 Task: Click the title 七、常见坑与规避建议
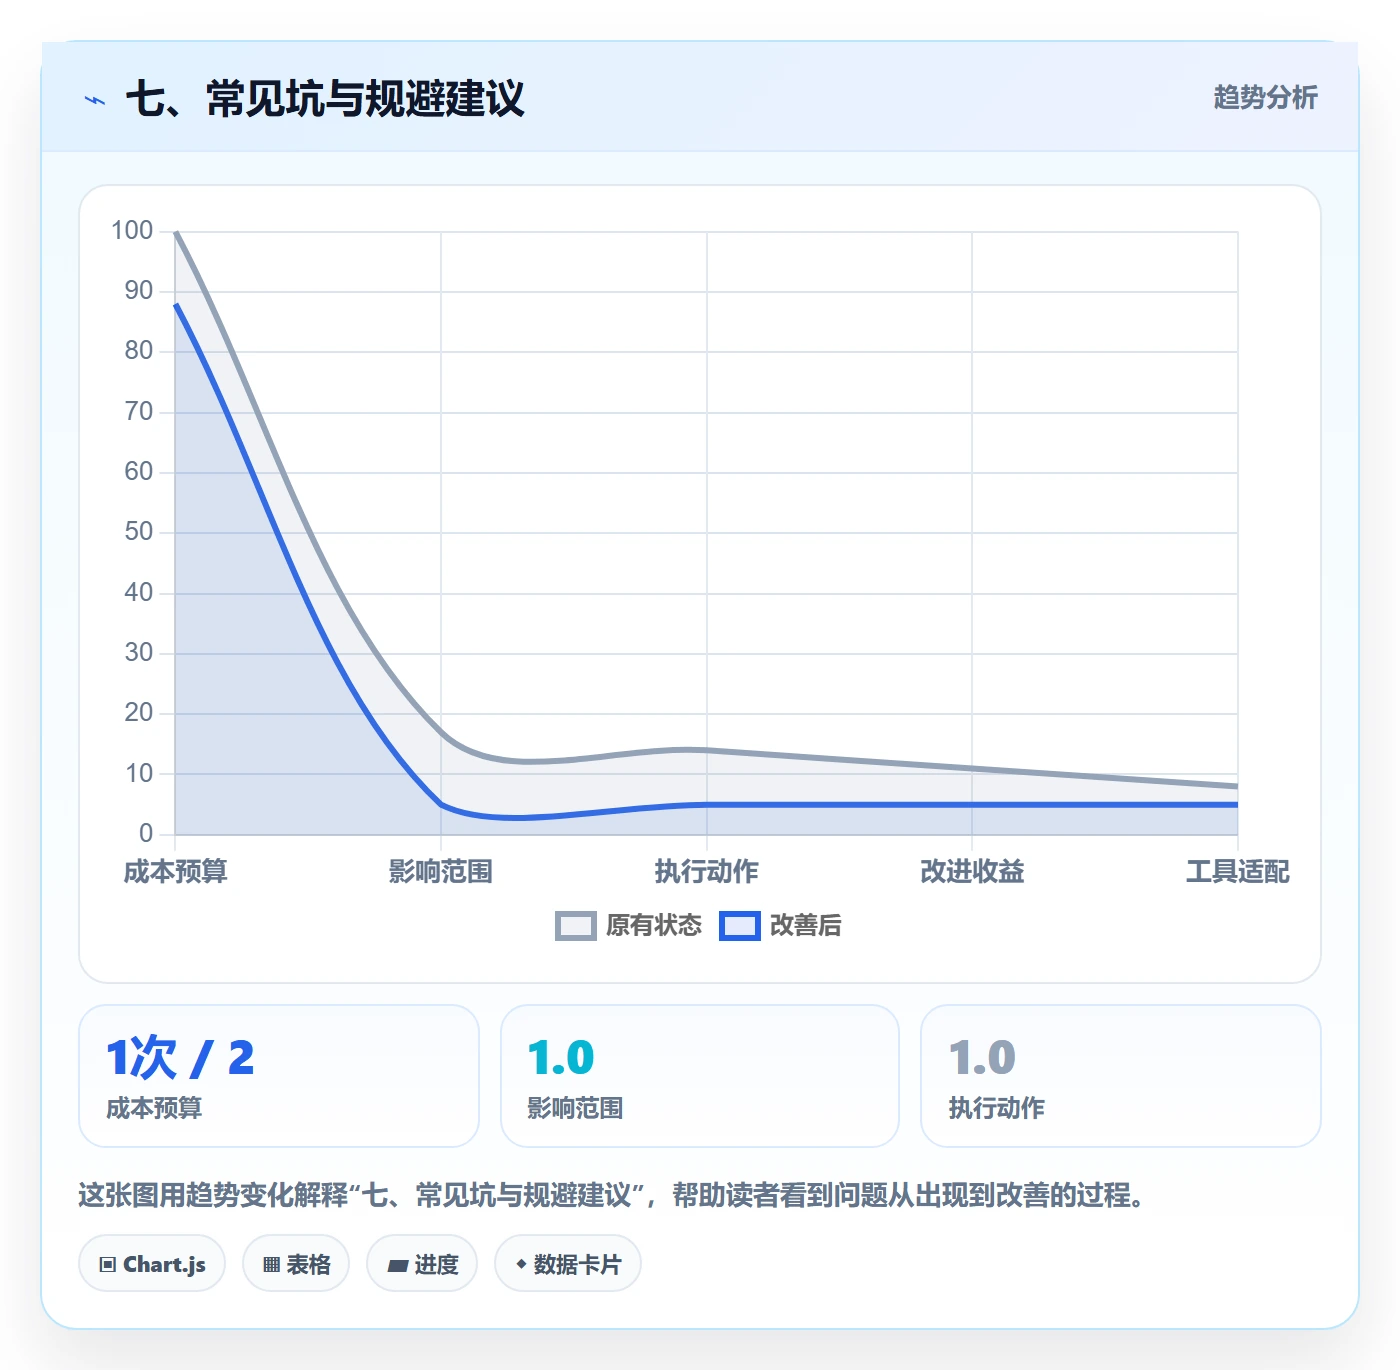325,99
